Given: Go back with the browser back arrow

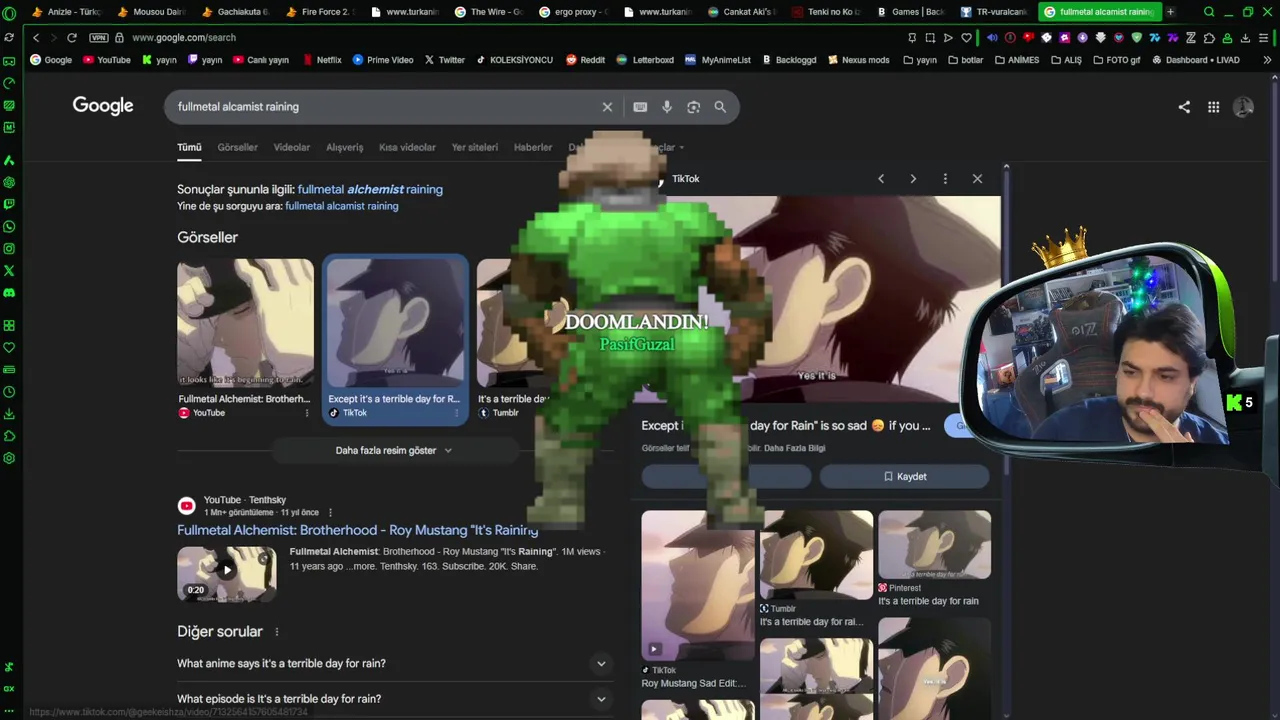Looking at the screenshot, I should point(36,38).
